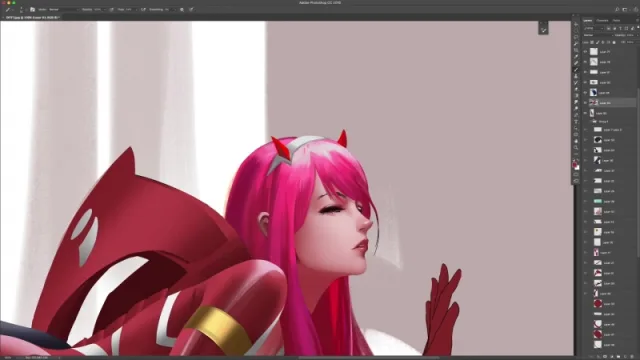640x360 pixels.
Task: Open the Flow value dropdown
Action: (x=136, y=9)
